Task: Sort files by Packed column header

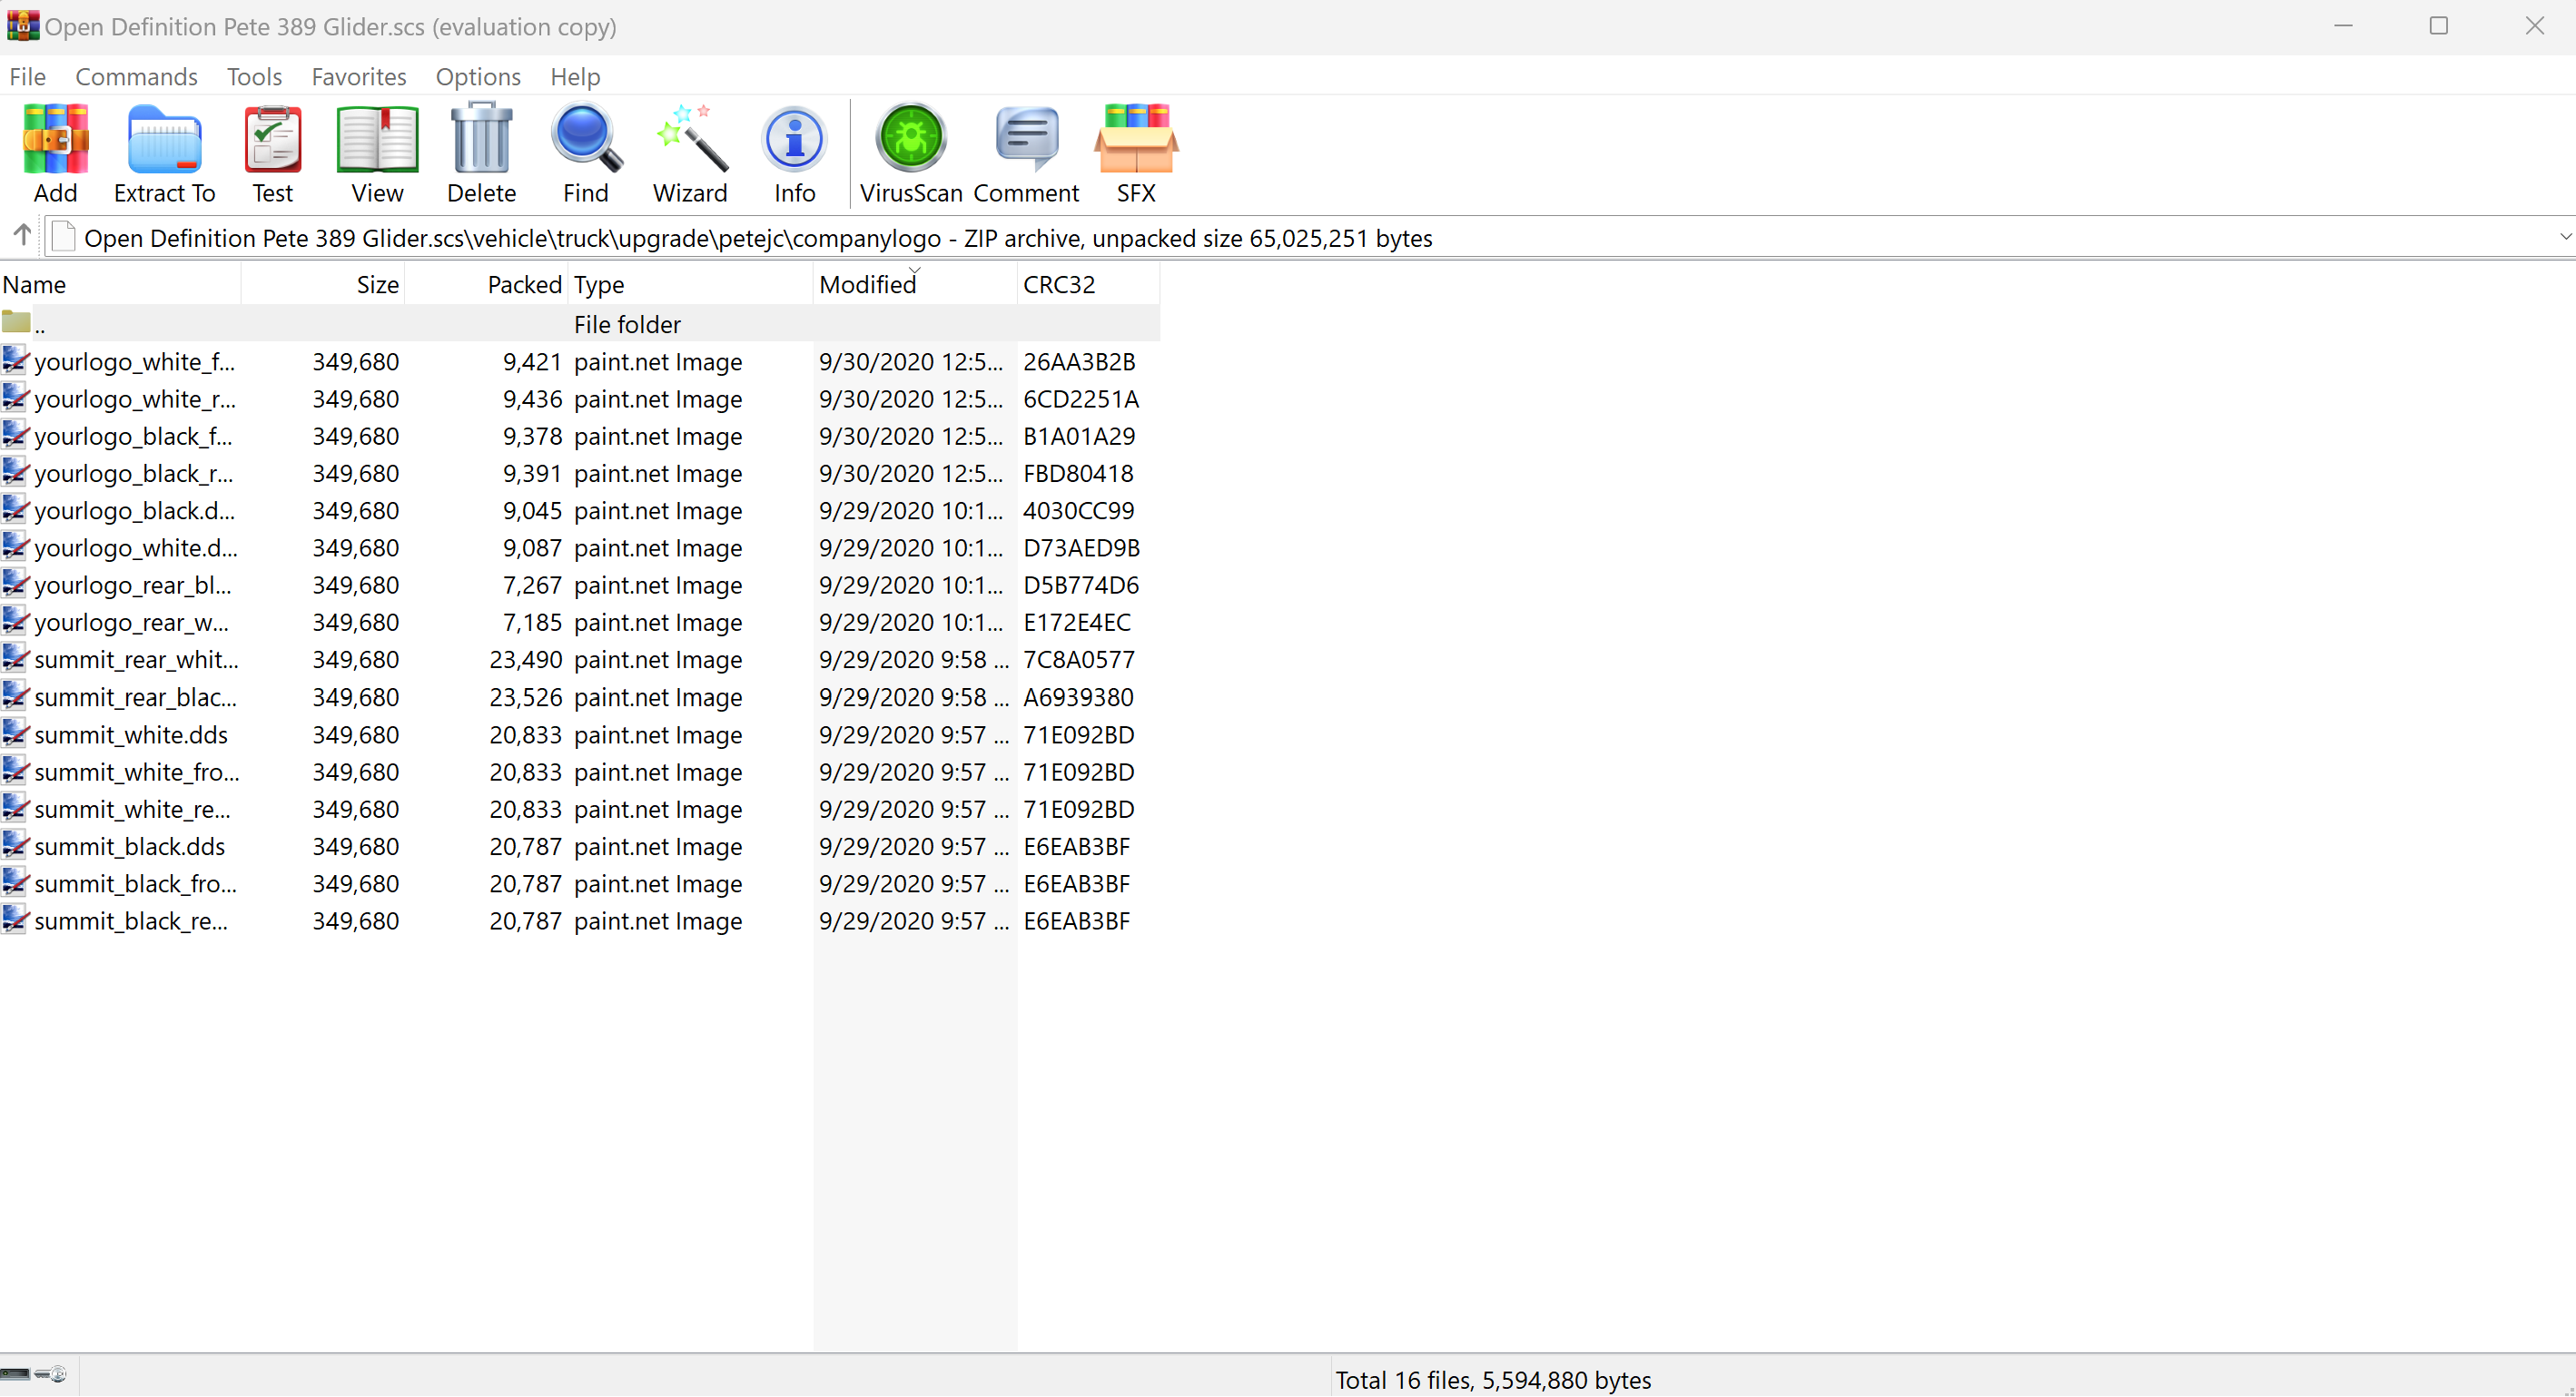Action: (x=524, y=285)
